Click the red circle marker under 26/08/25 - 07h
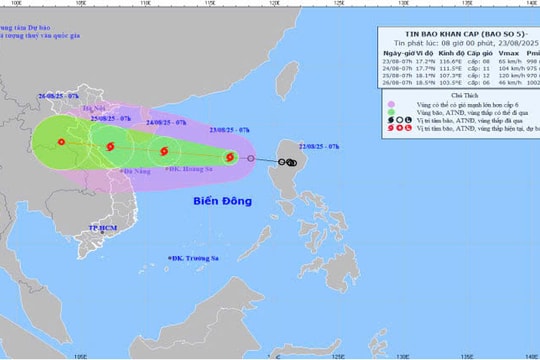 pyautogui.click(x=61, y=142)
